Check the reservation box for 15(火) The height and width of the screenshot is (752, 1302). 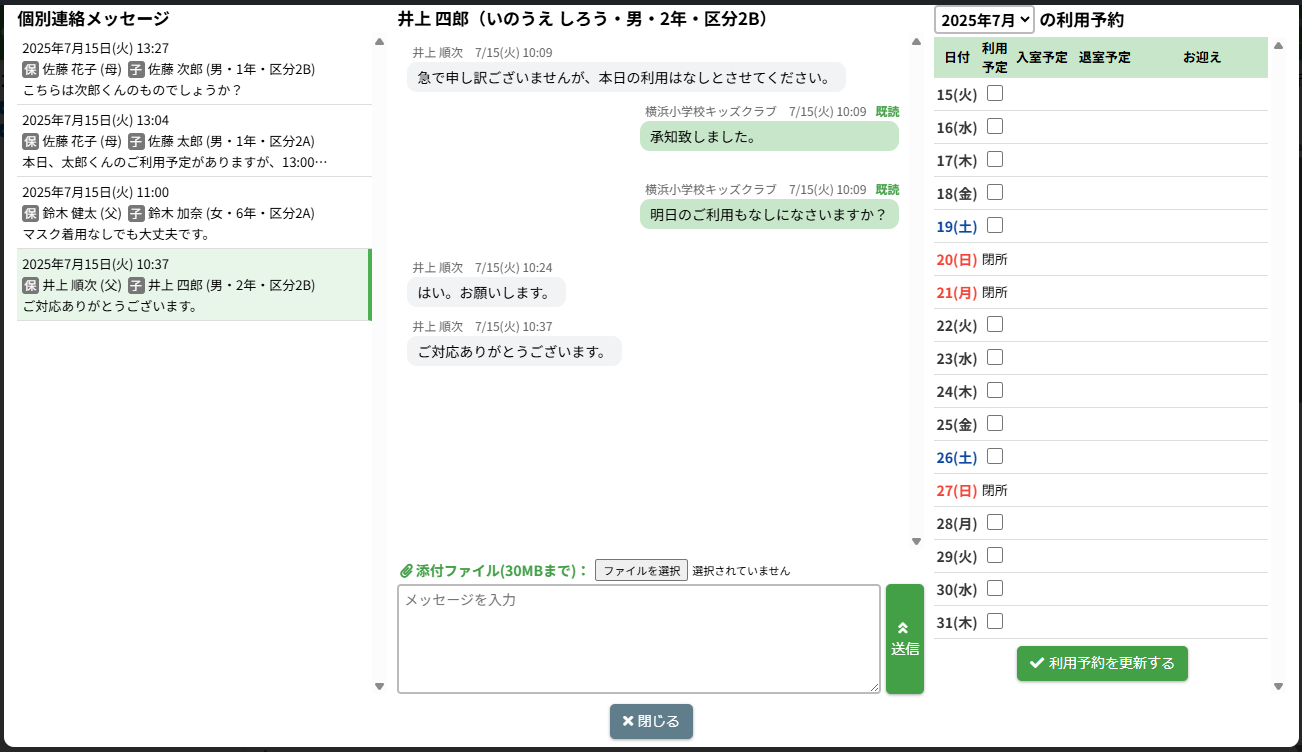click(995, 94)
